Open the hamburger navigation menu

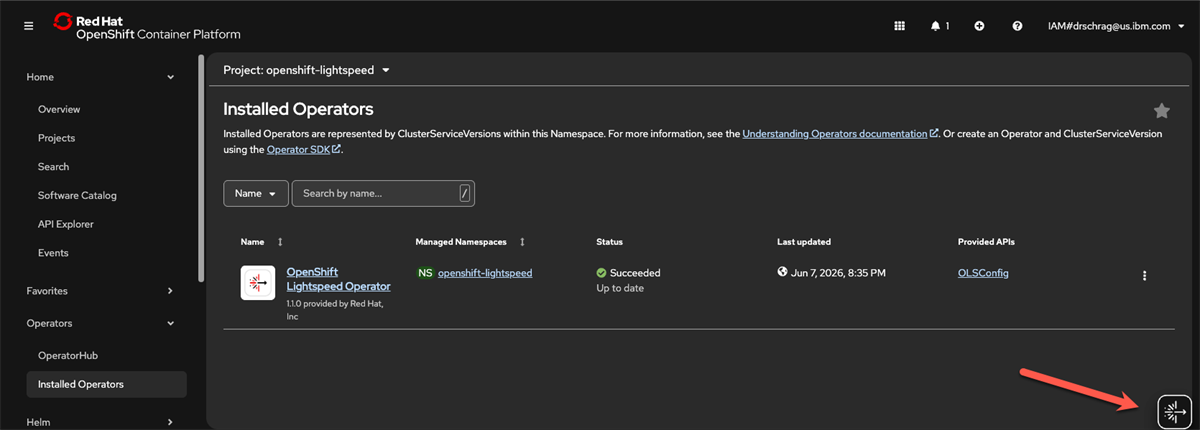(x=28, y=26)
